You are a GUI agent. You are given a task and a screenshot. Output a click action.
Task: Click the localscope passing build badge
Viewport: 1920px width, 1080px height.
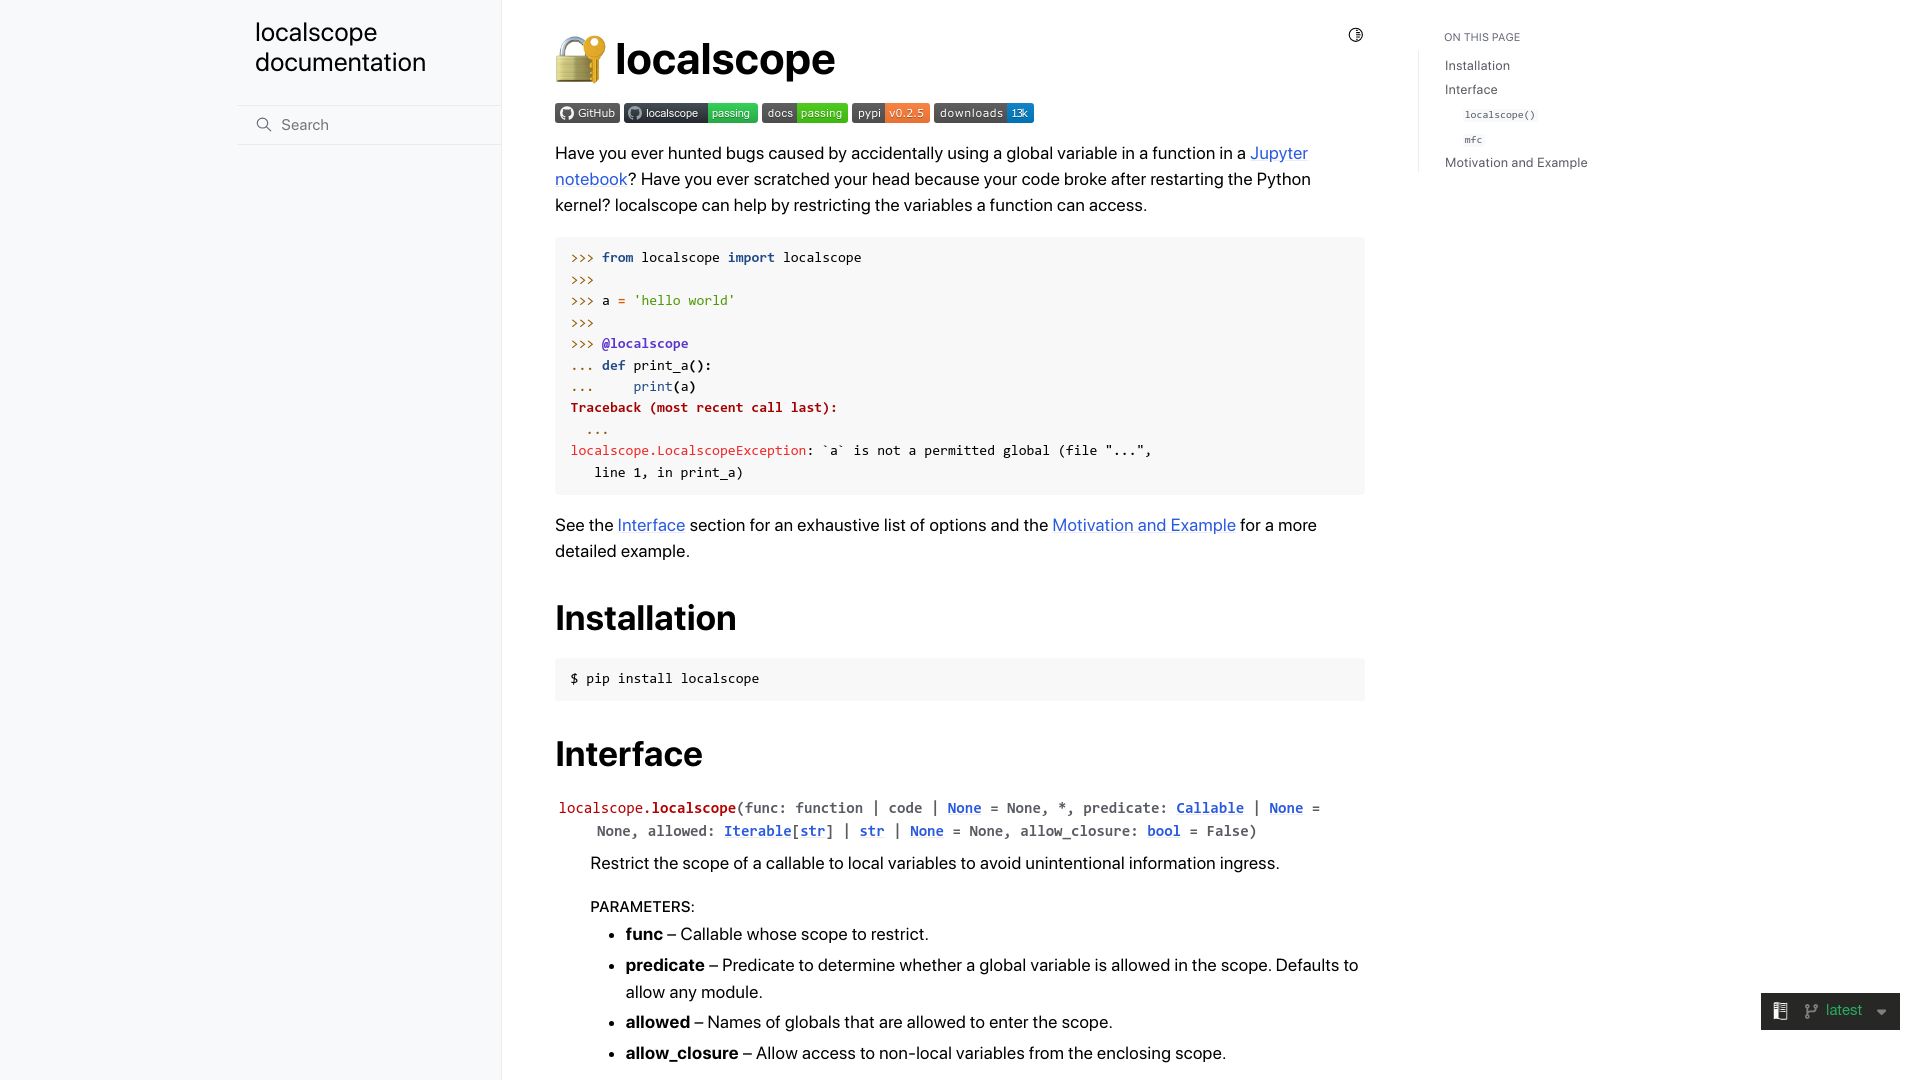(x=690, y=113)
